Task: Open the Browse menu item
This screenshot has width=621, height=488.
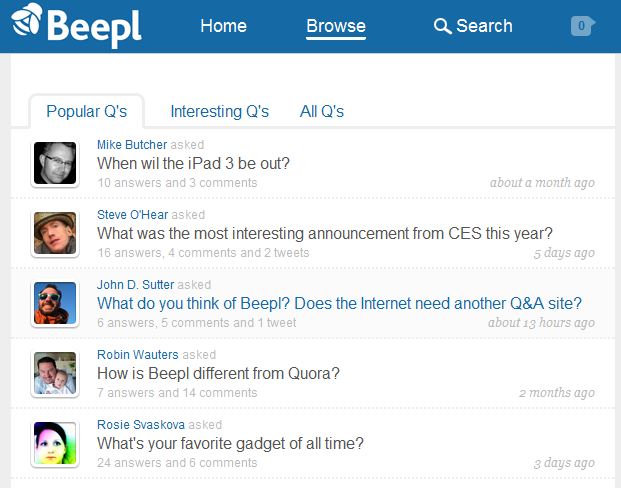Action: coord(336,26)
